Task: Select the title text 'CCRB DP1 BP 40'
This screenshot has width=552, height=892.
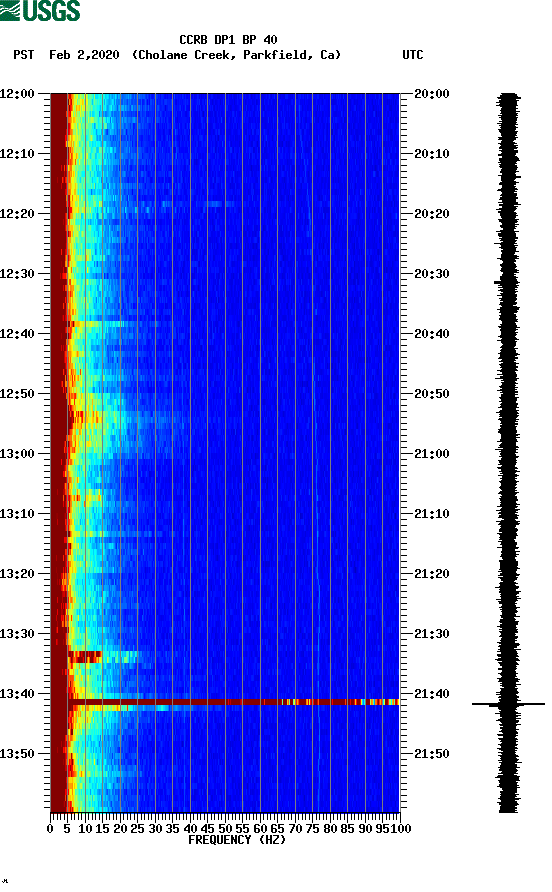Action: [228, 40]
